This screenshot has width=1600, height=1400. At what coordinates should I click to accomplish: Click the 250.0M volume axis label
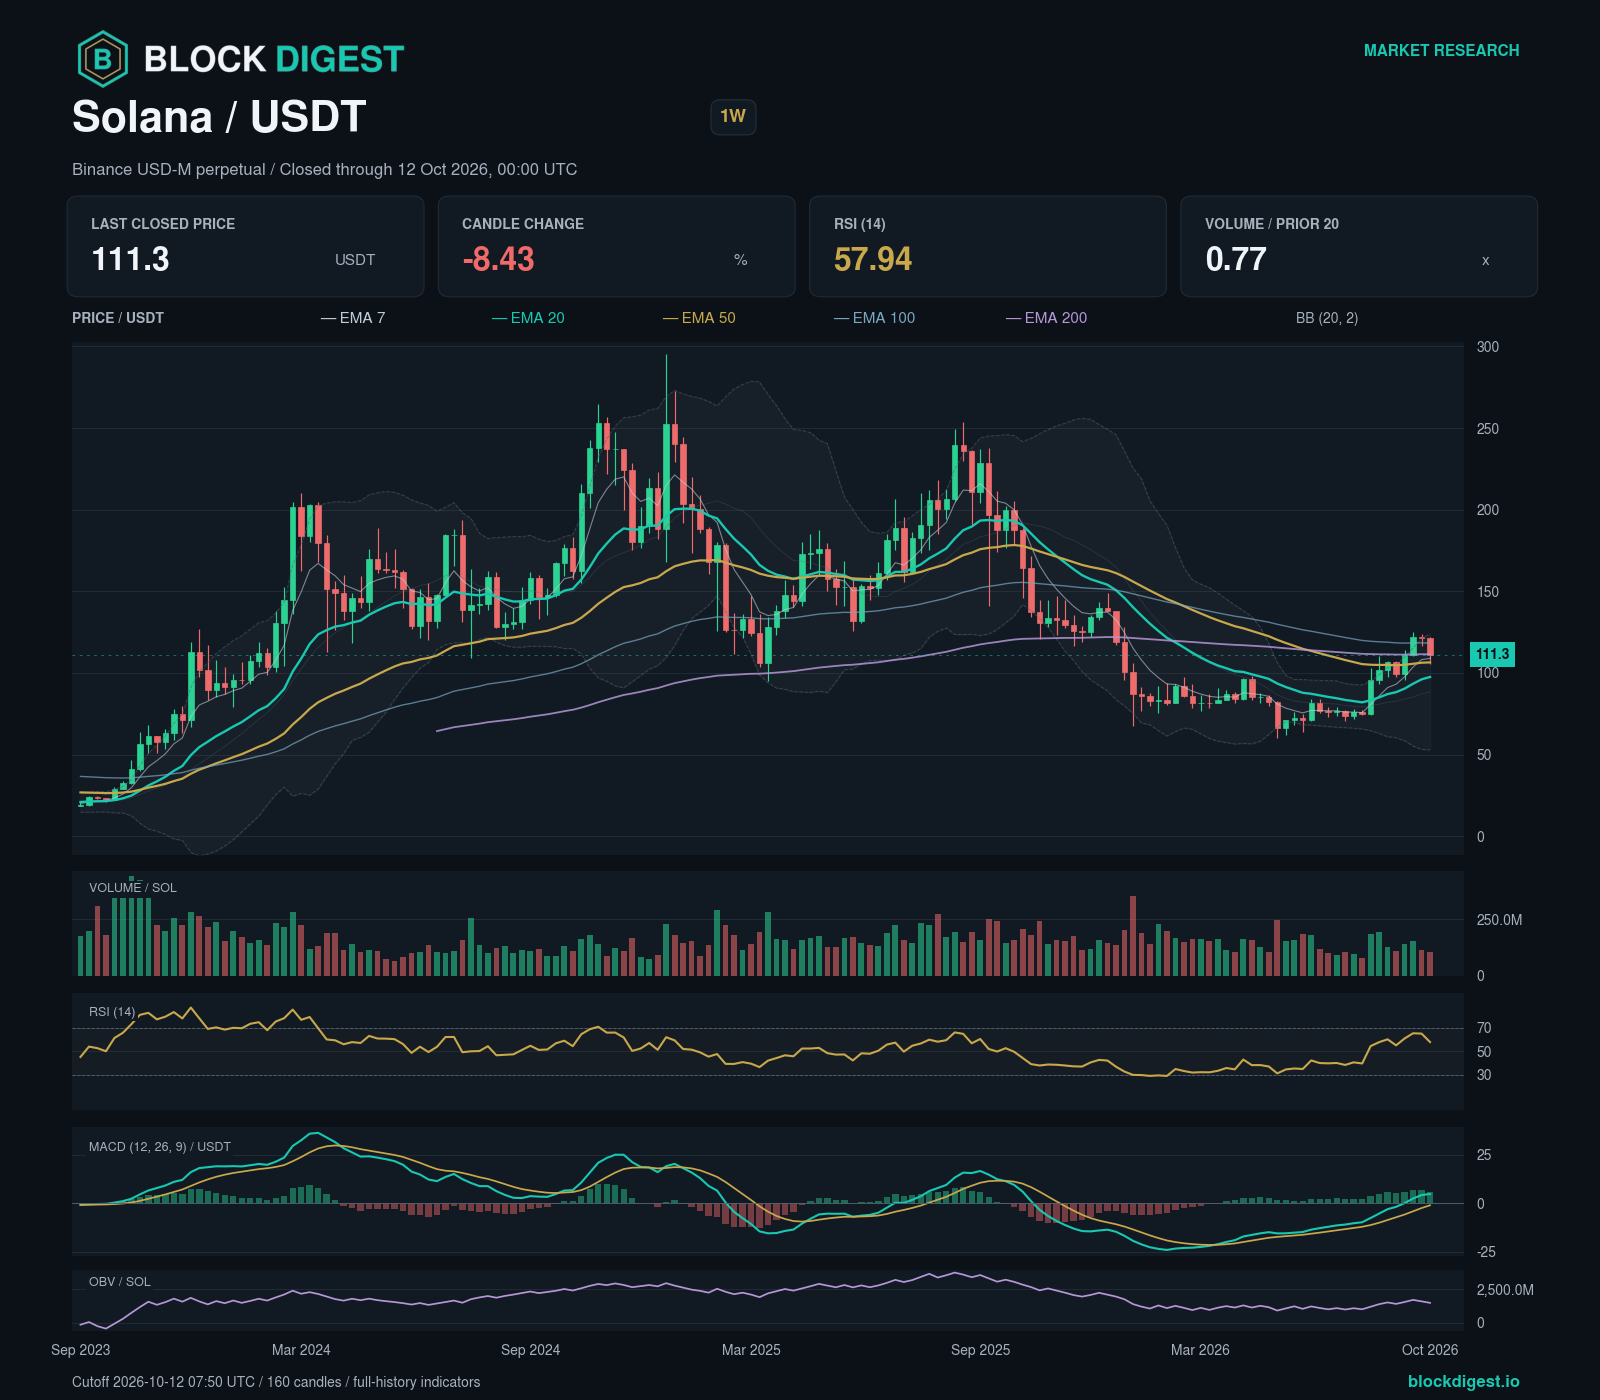(1499, 920)
